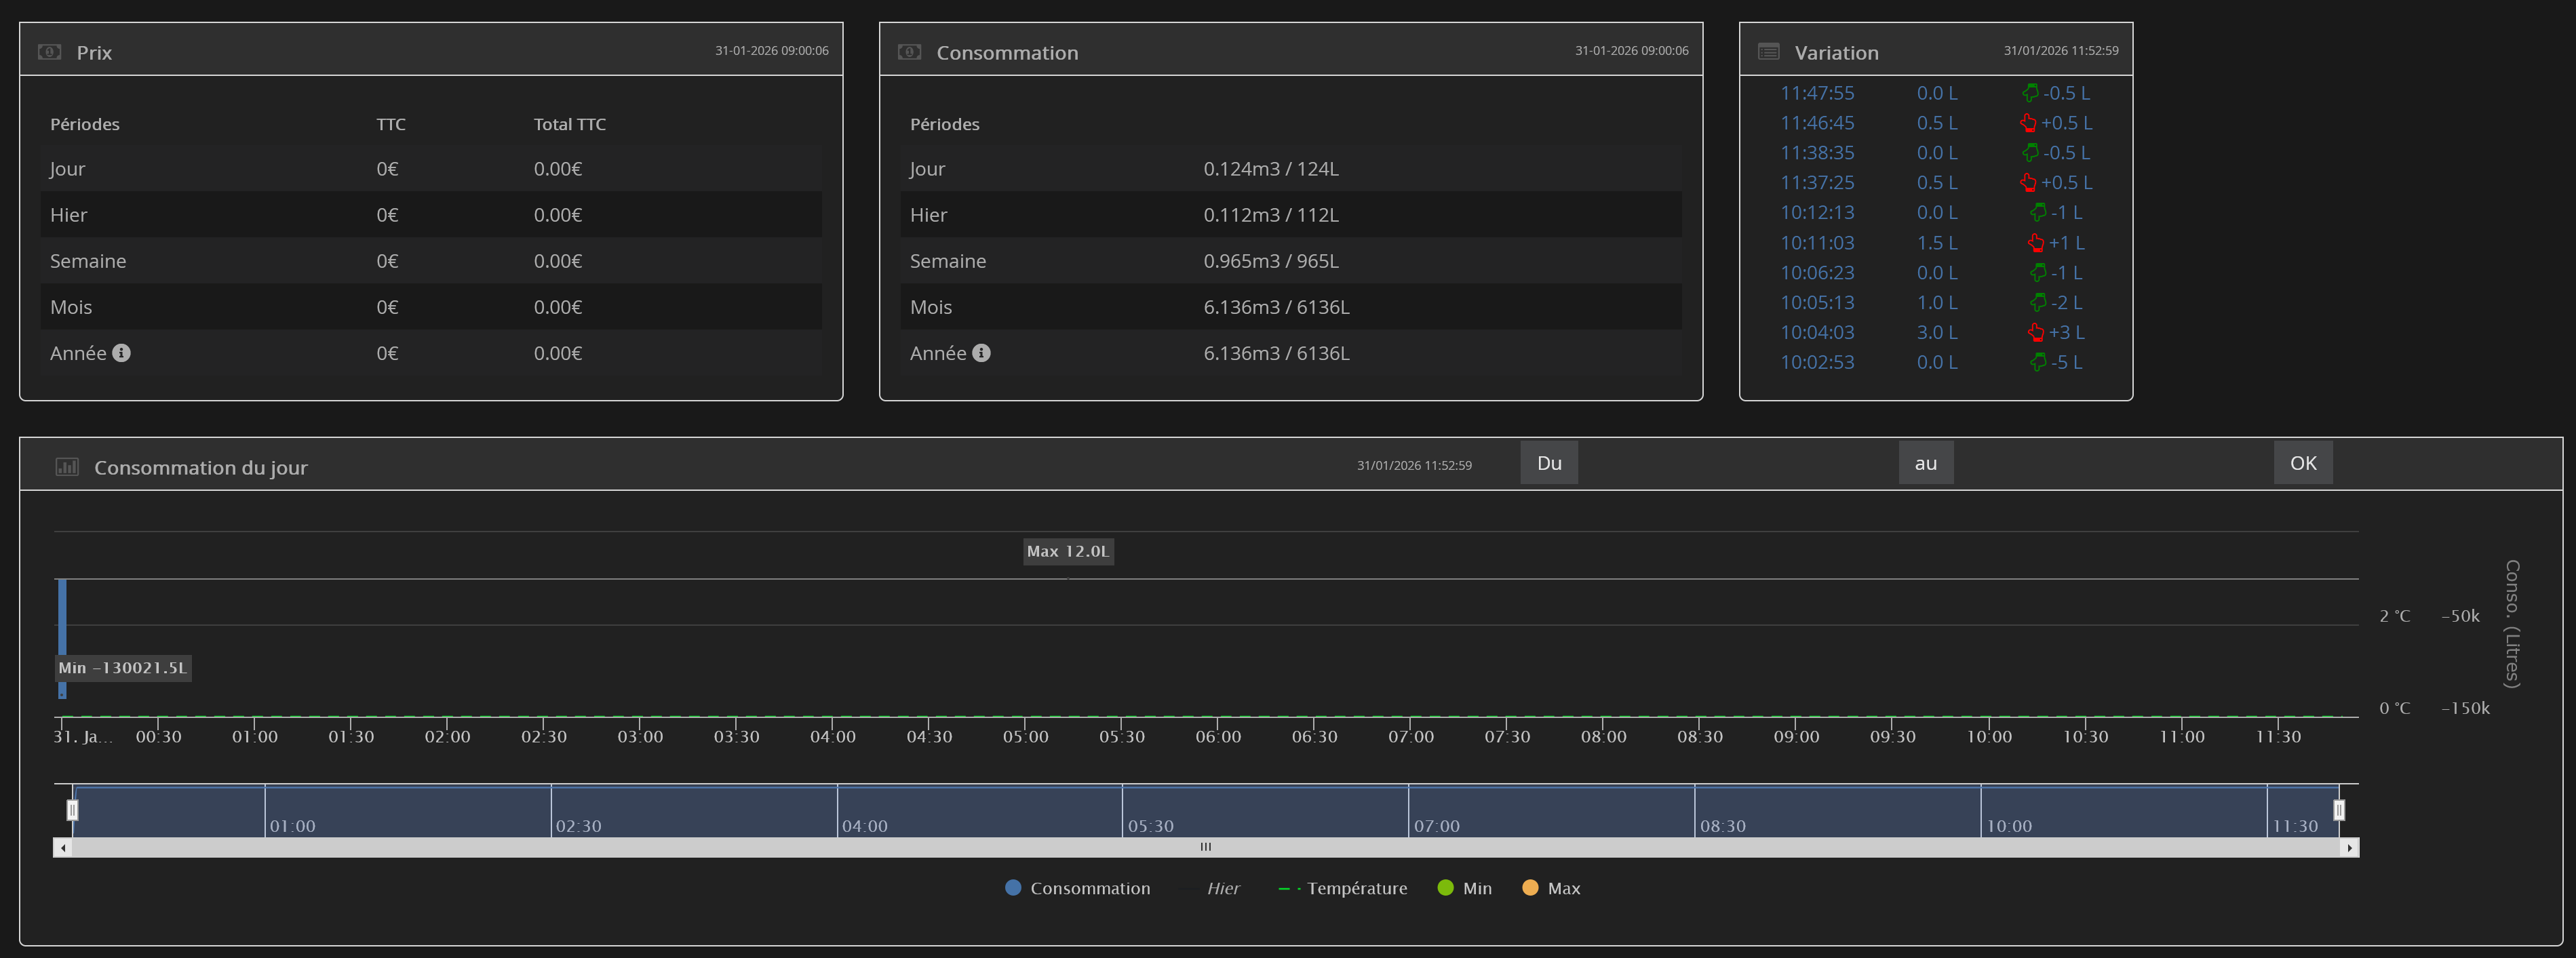Click the left navigator range handle

point(72,810)
